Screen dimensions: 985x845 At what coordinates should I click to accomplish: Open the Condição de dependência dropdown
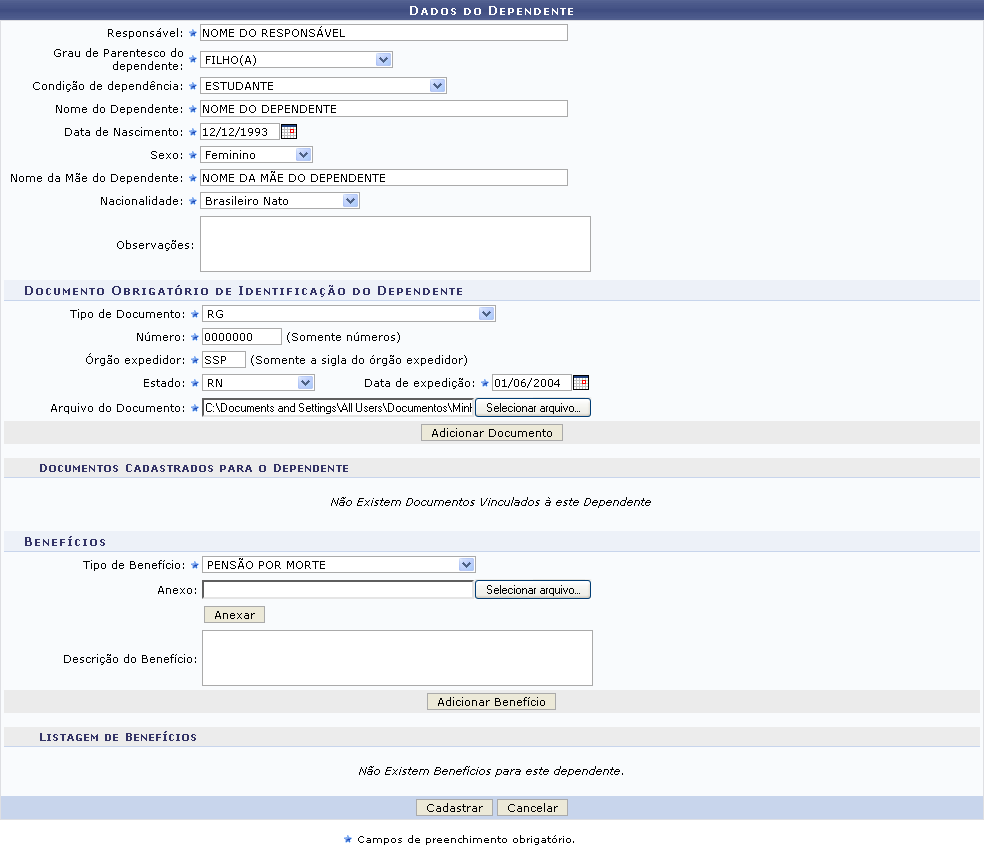point(322,86)
